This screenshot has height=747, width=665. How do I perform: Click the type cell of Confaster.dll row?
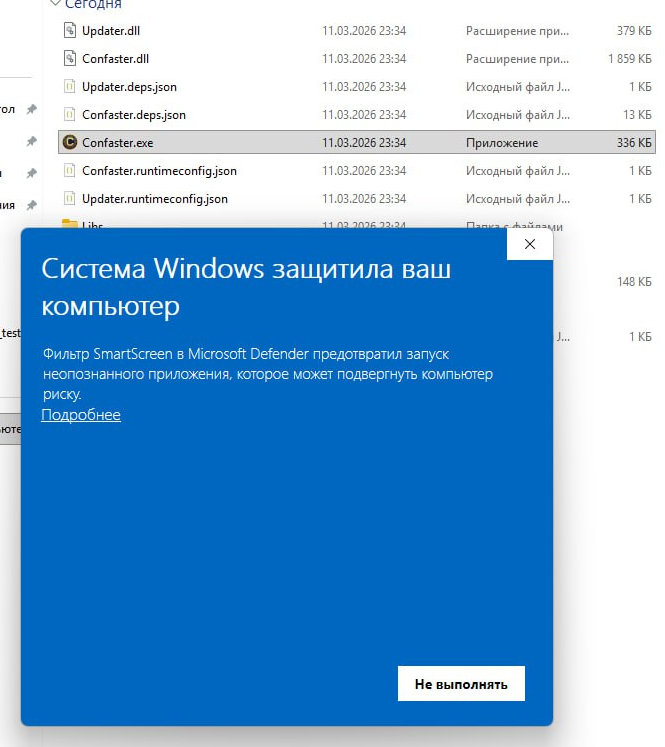tap(517, 59)
